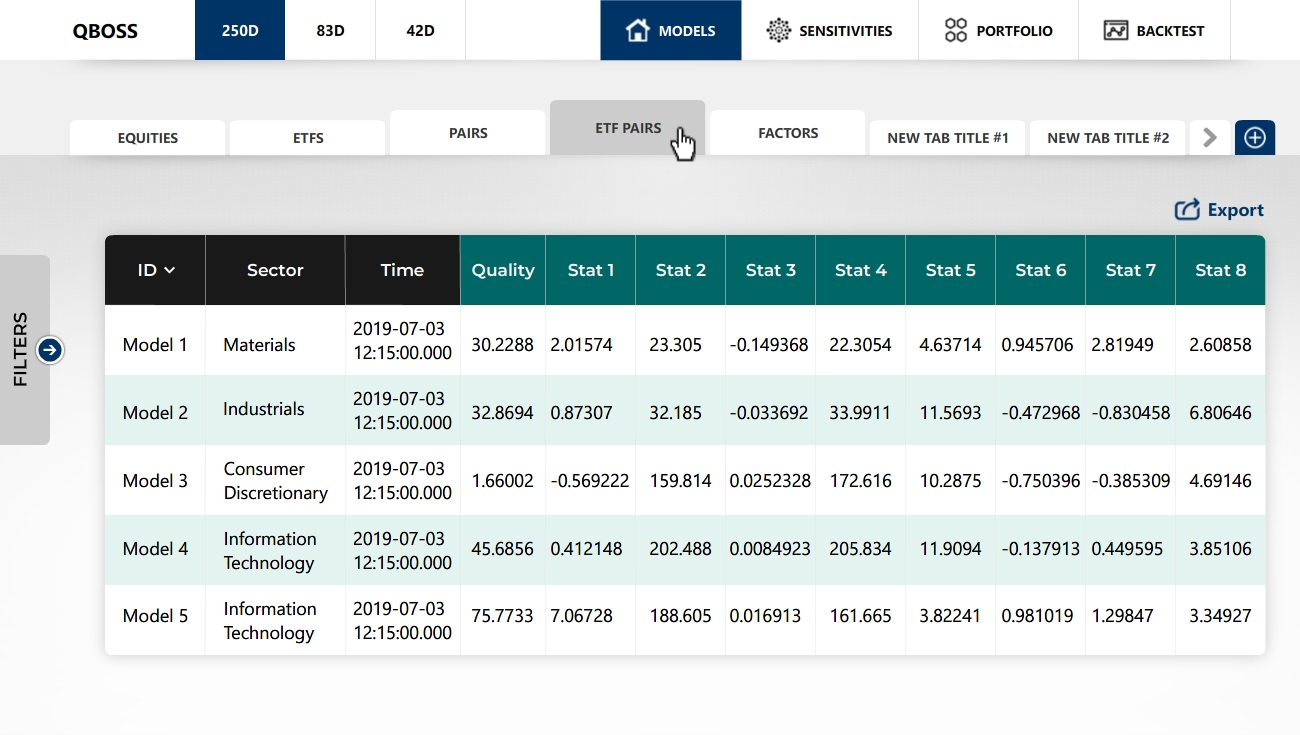Expand Filters panel with arrow icon
Image resolution: width=1300 pixels, height=735 pixels.
pyautogui.click(x=50, y=350)
